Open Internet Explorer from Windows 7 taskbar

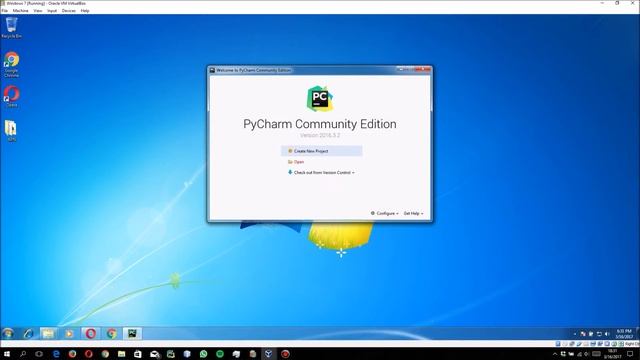(x=28, y=333)
